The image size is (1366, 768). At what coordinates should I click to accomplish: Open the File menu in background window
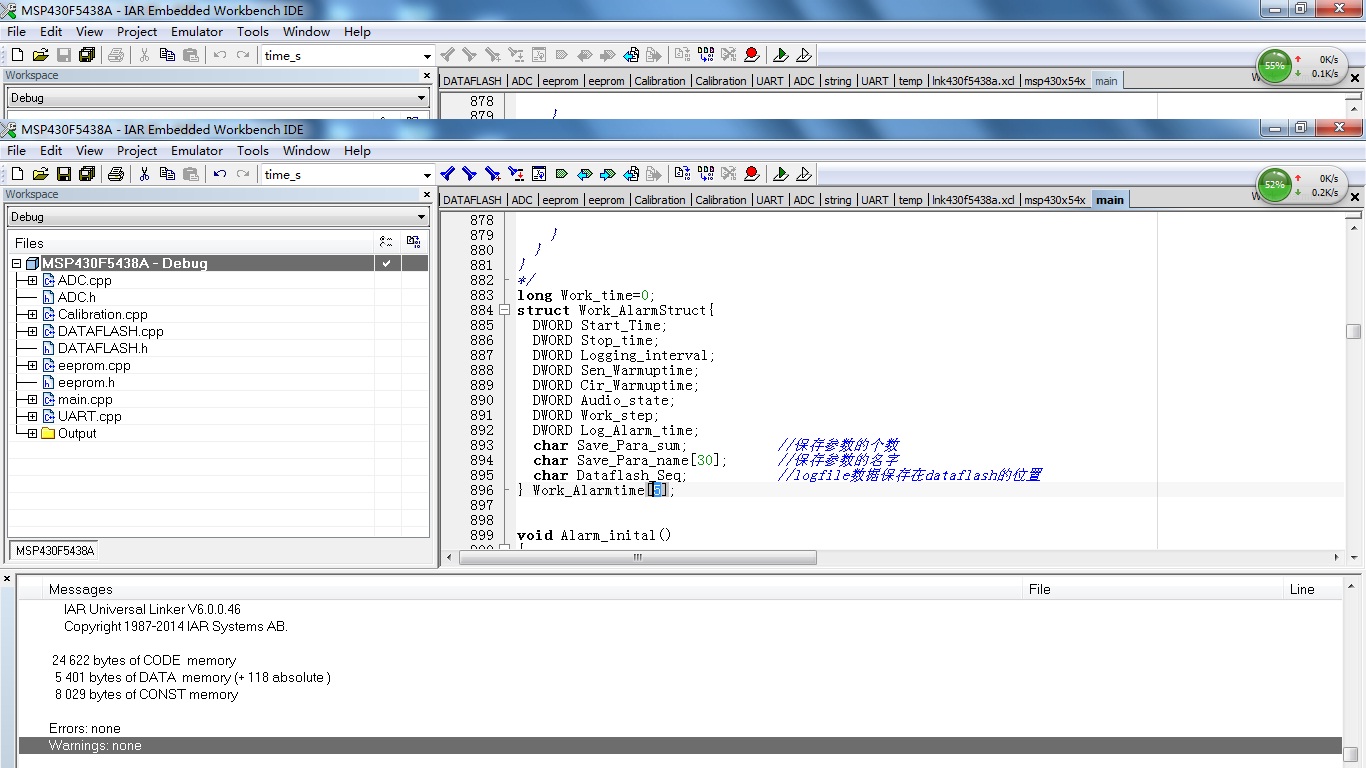click(17, 31)
